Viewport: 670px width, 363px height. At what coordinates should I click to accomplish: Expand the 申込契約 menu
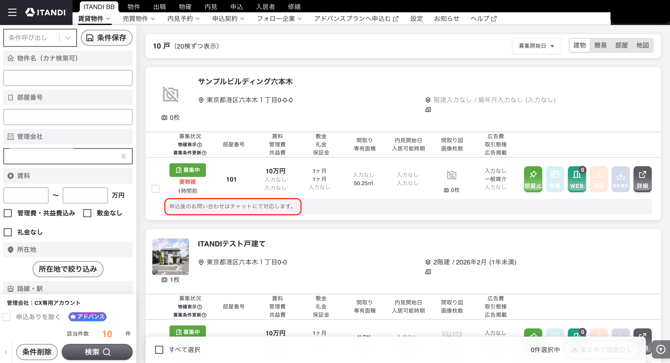point(228,18)
